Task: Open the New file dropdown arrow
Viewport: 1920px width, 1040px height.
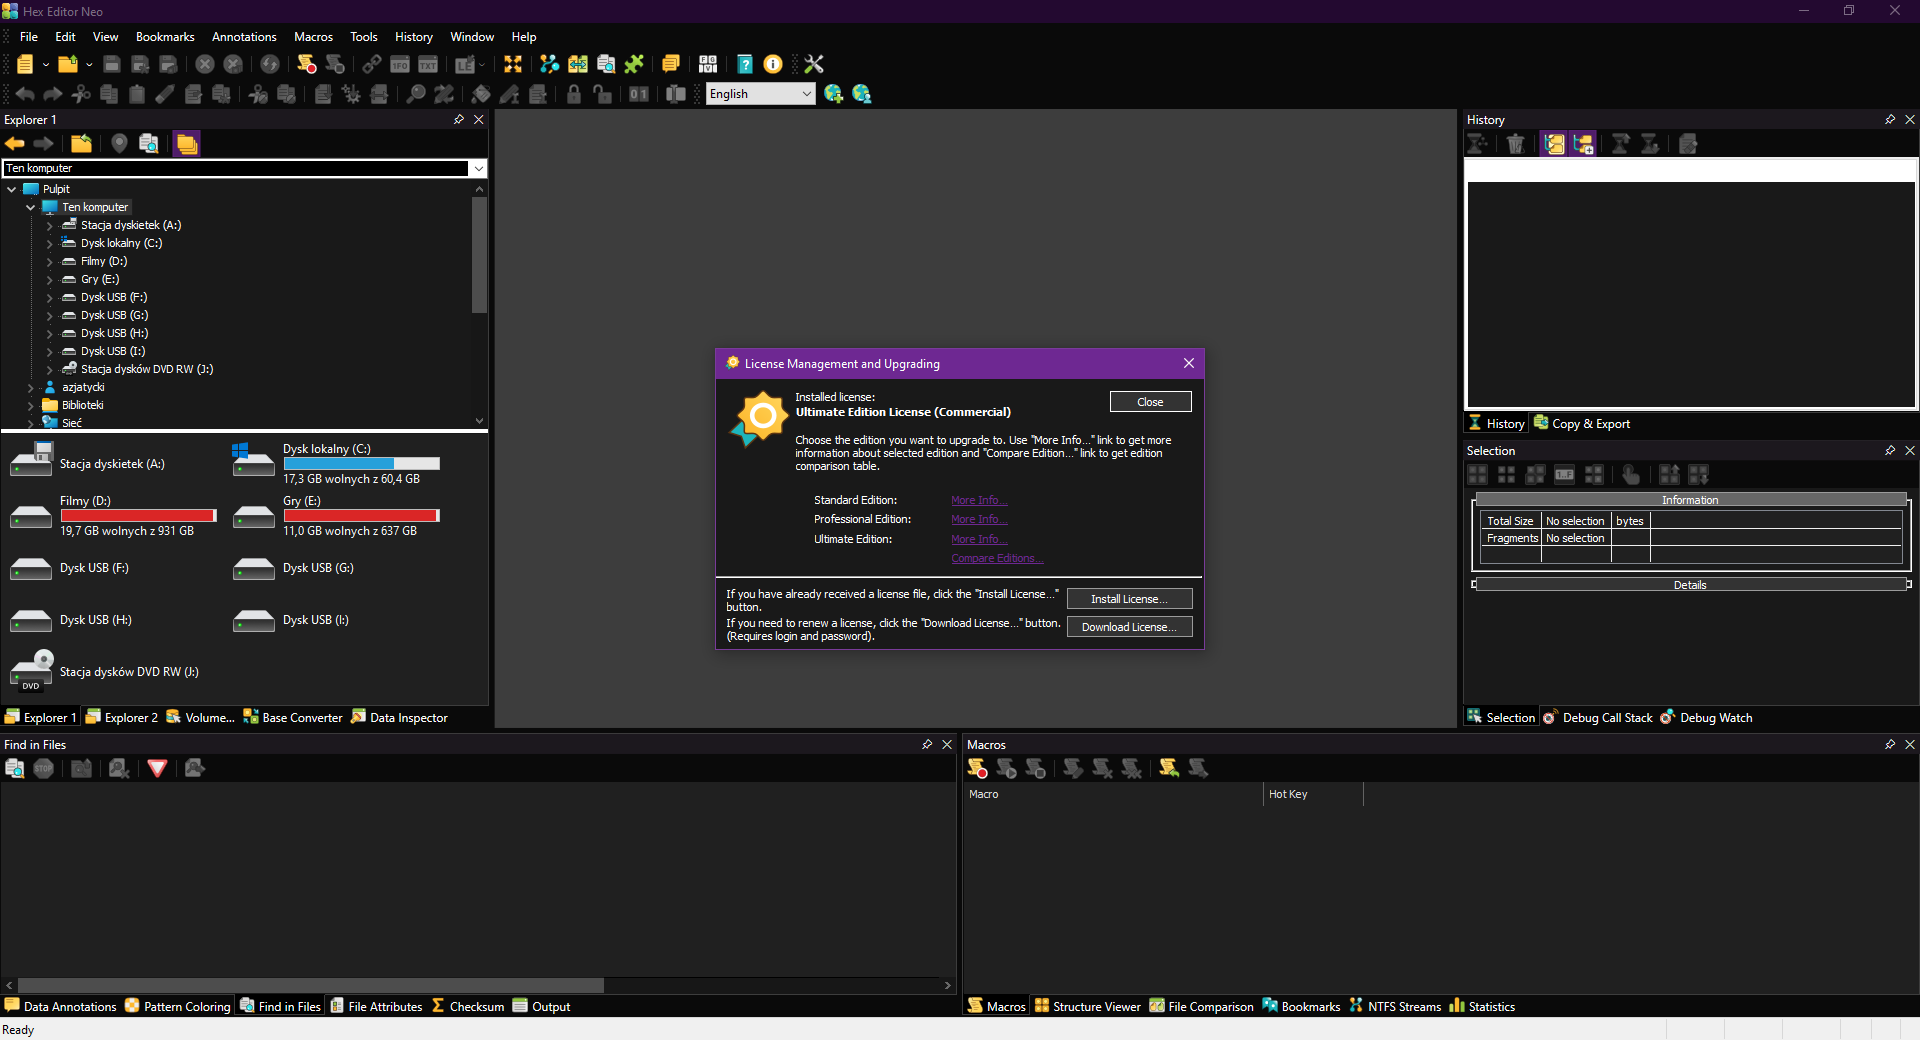Action: tap(46, 64)
